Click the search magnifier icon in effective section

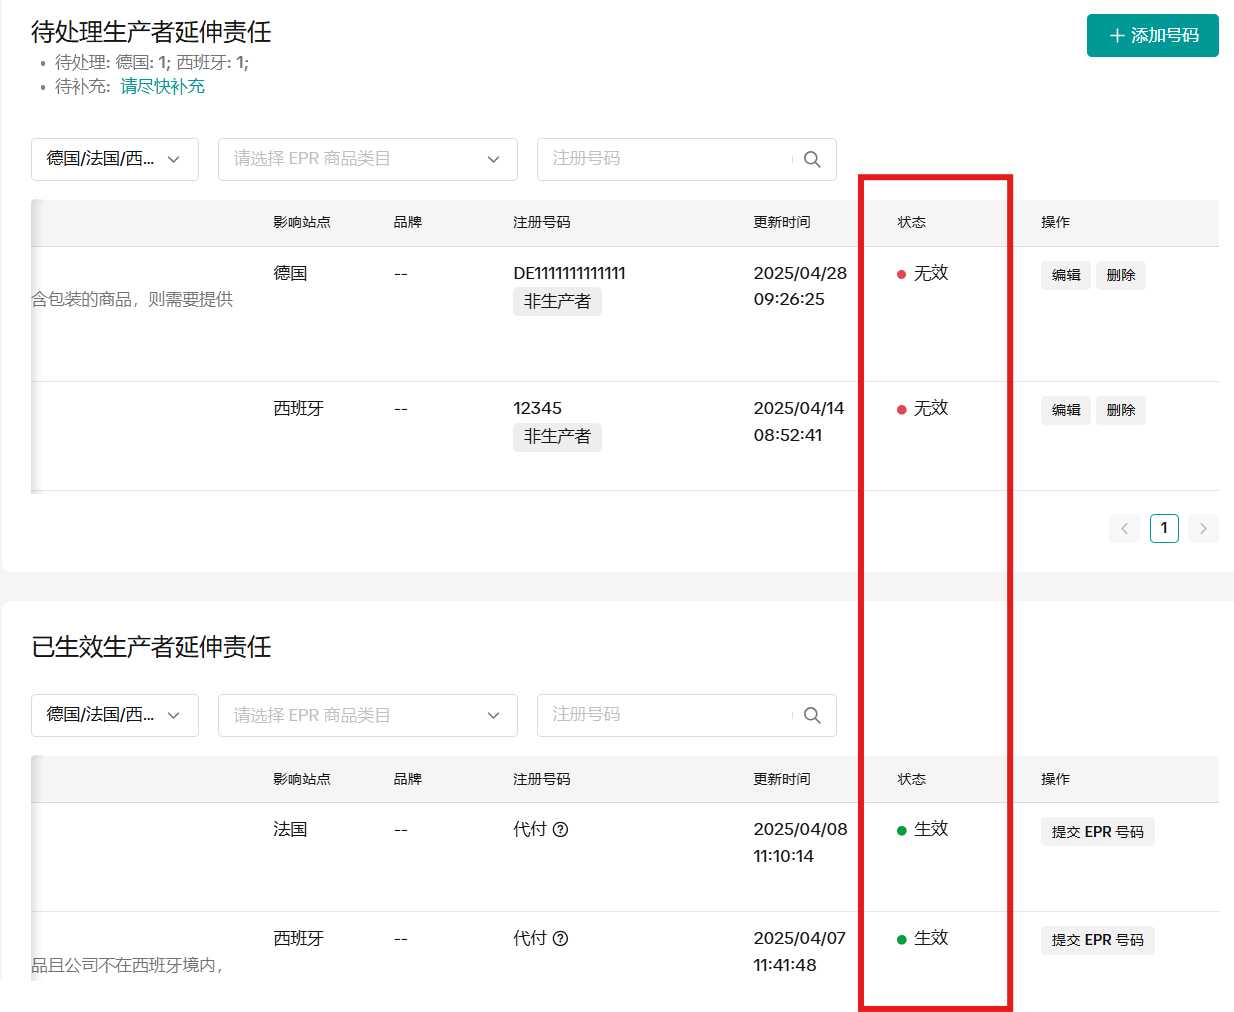tap(811, 714)
